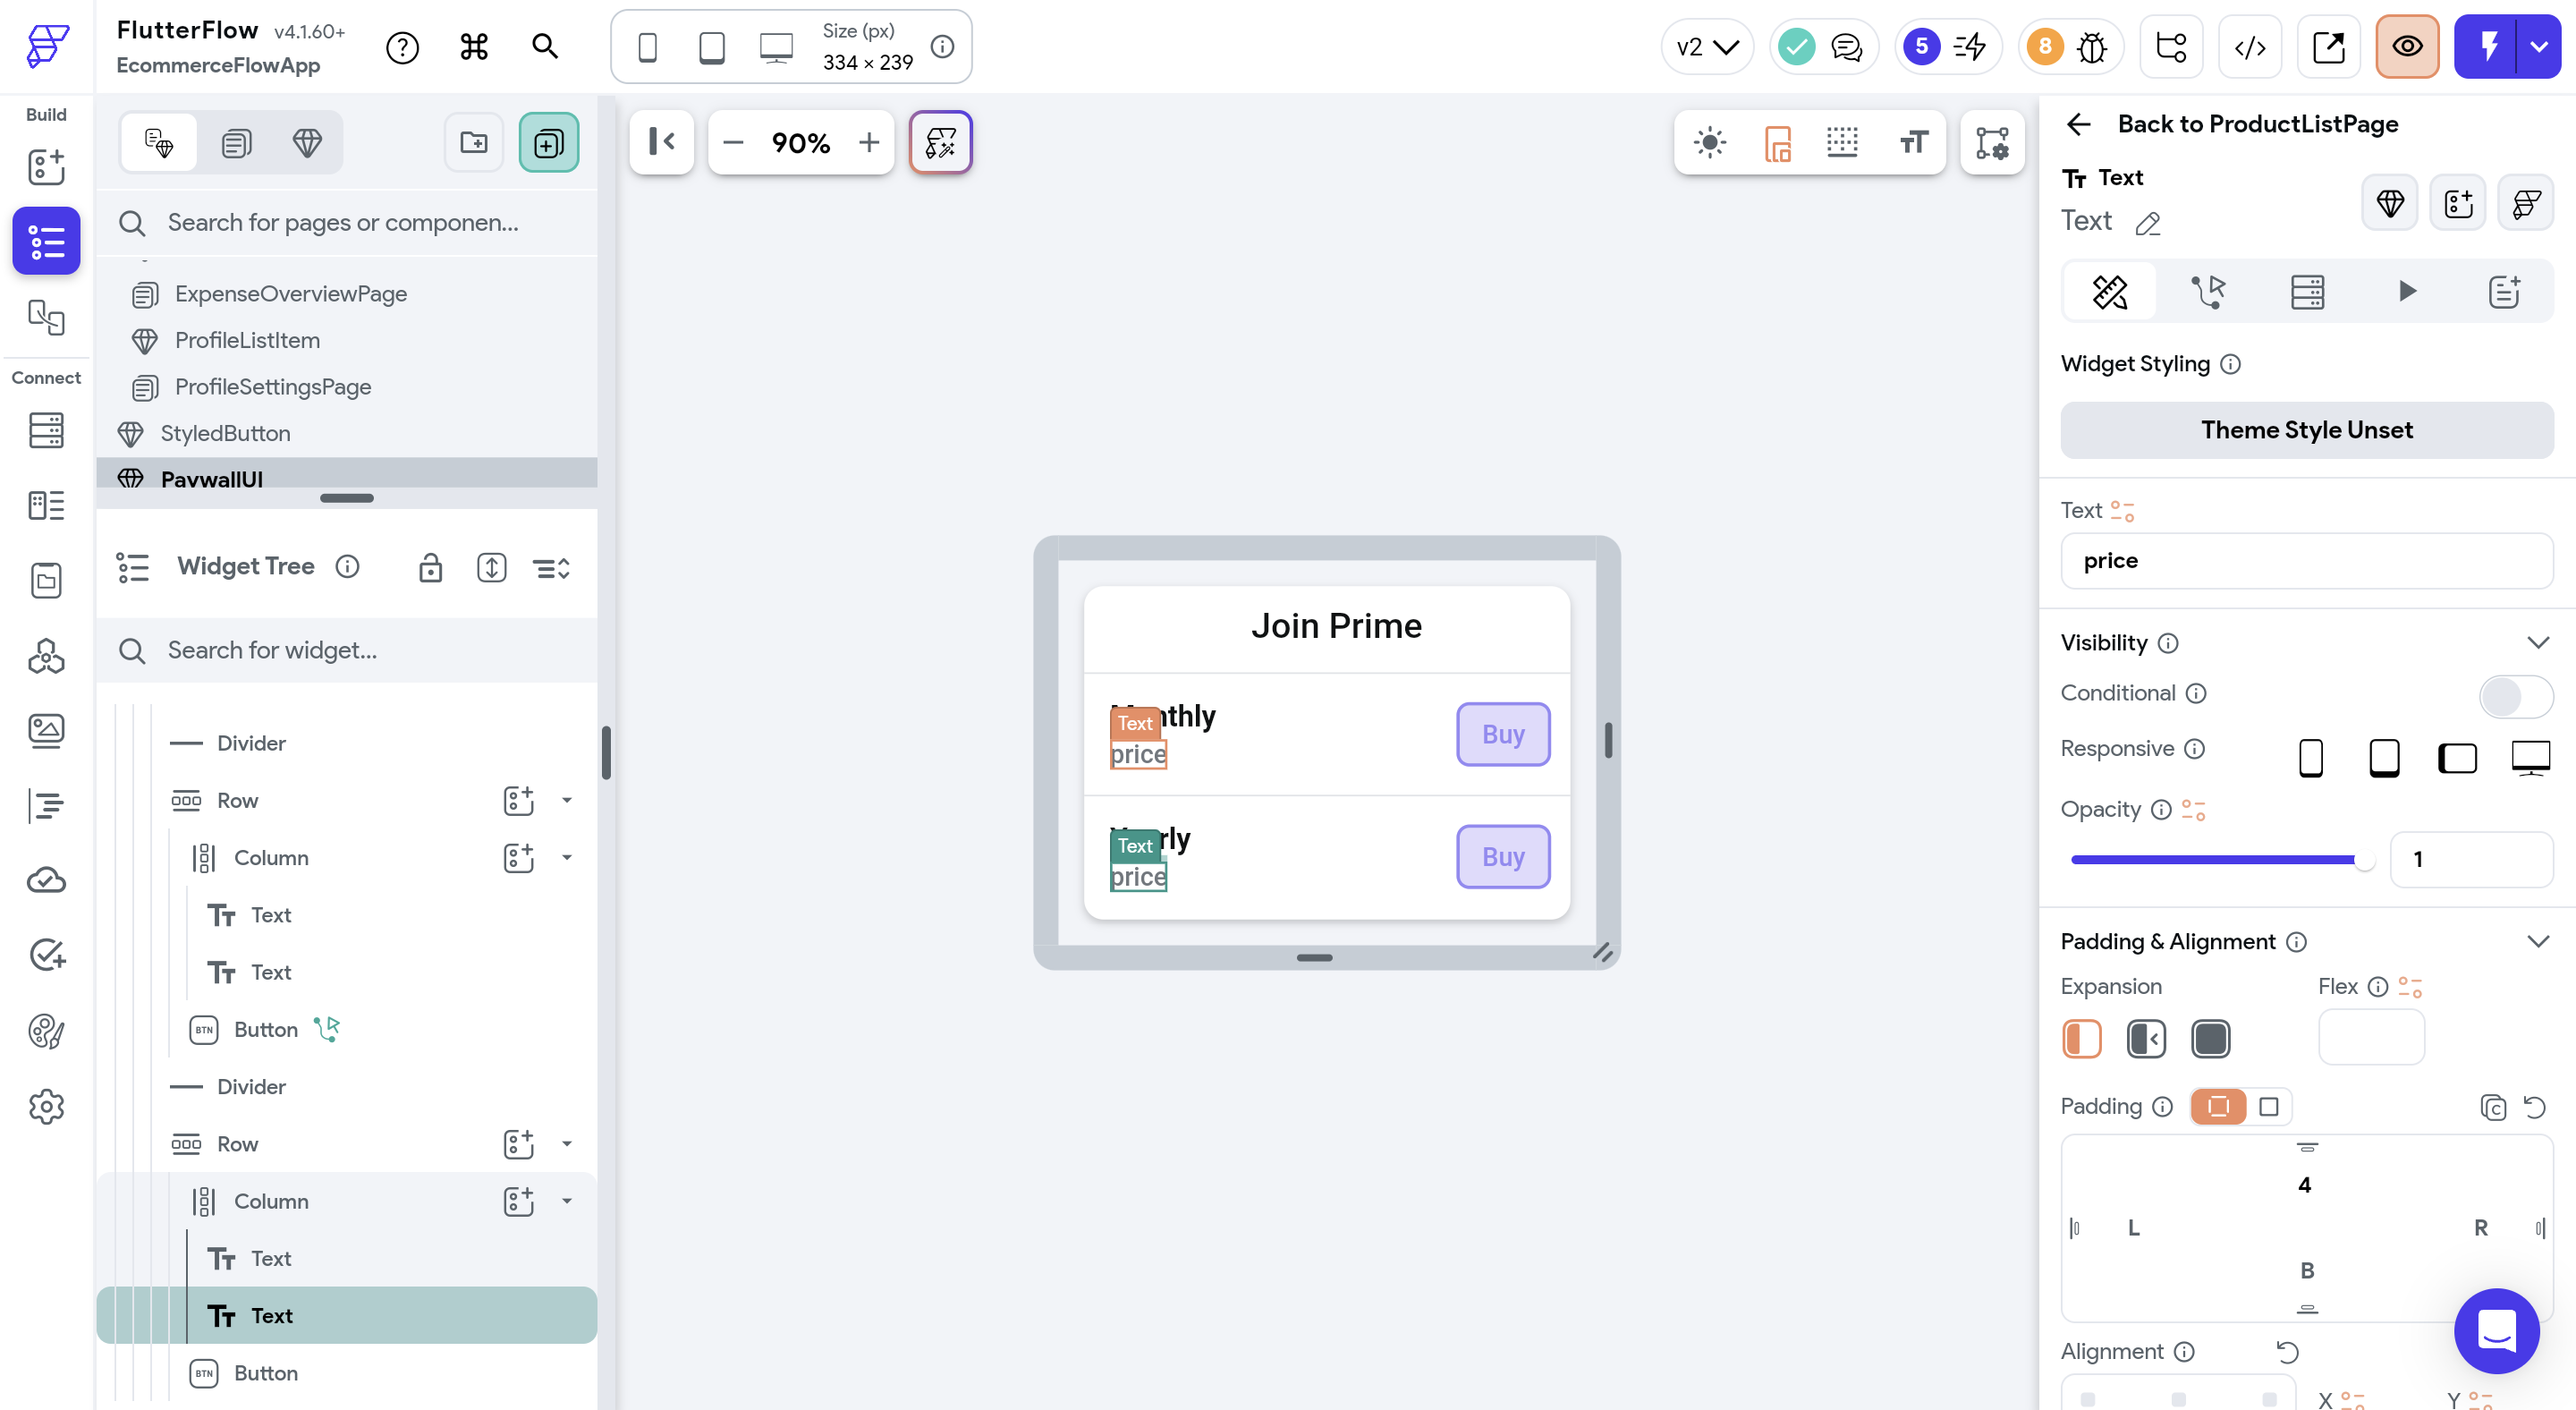
Task: Add widget to first Row icon
Action: click(518, 800)
